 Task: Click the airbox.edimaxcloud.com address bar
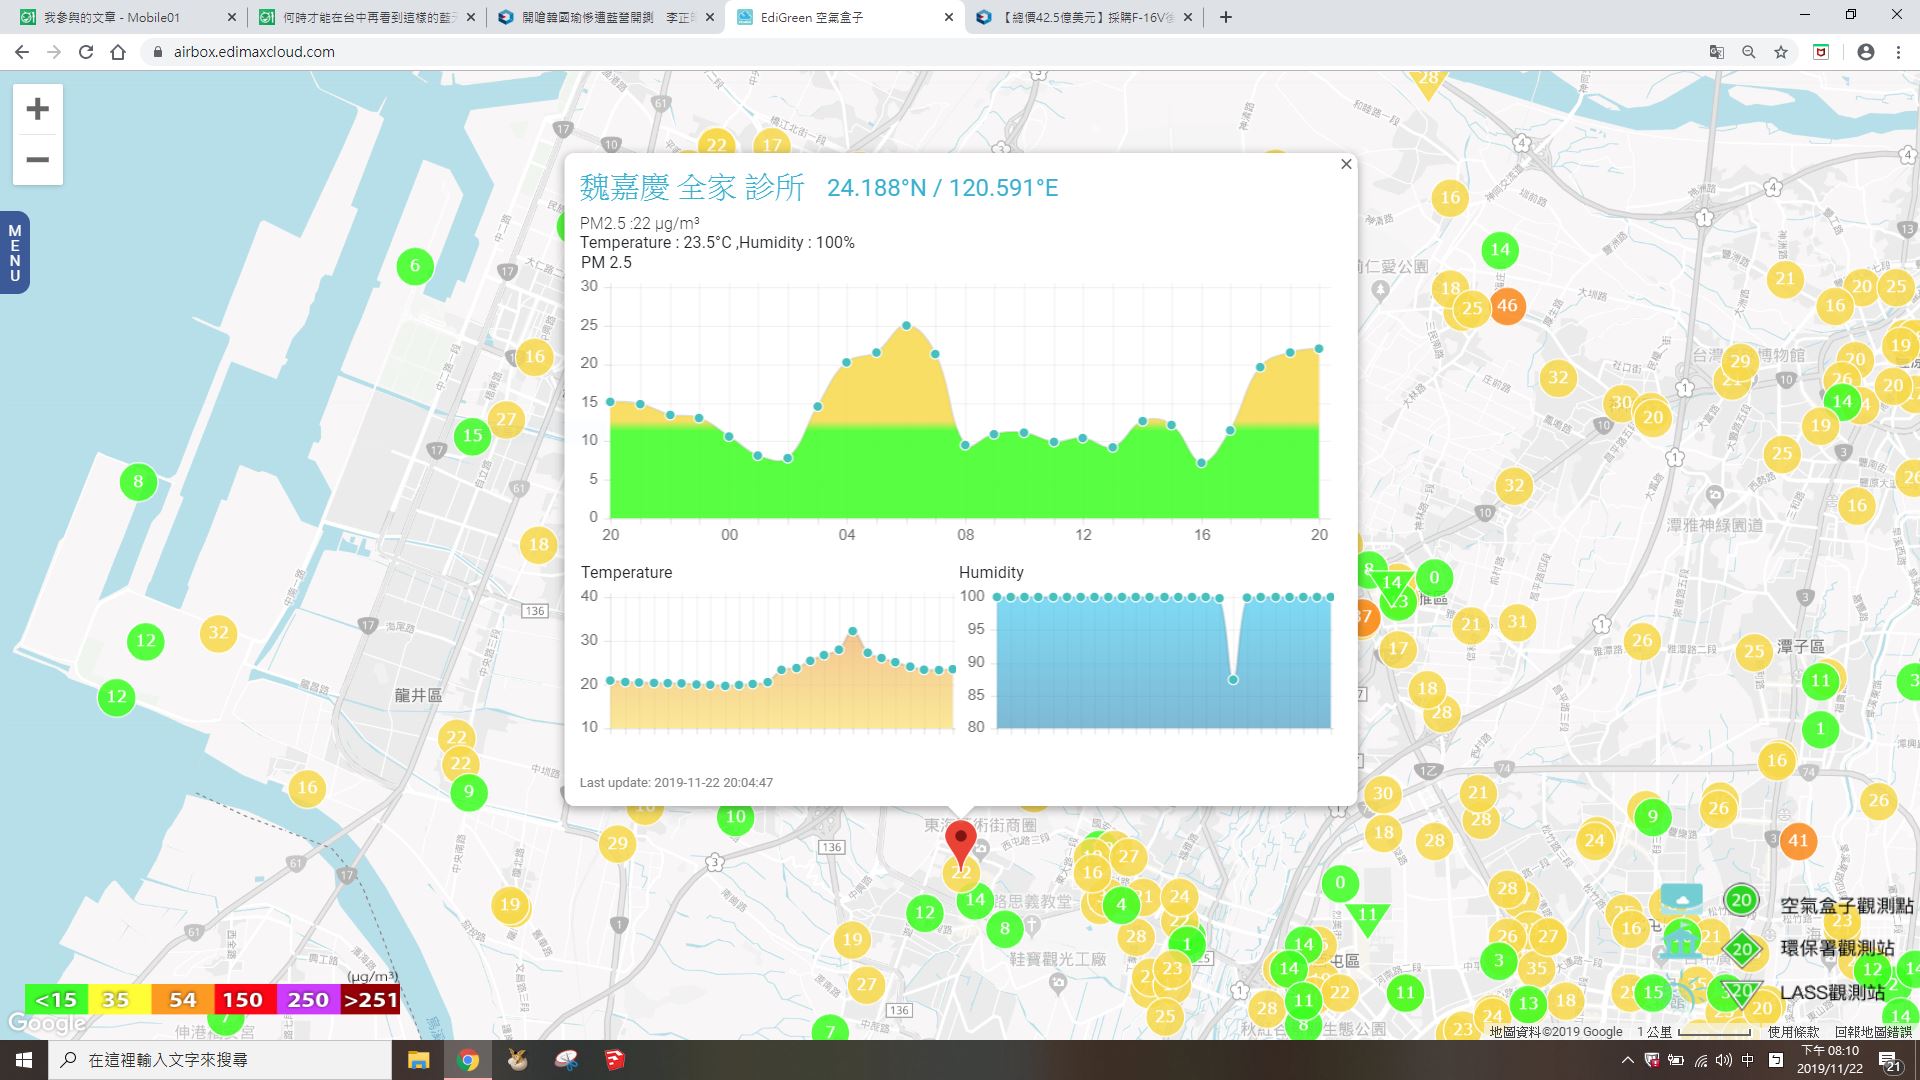[x=254, y=52]
